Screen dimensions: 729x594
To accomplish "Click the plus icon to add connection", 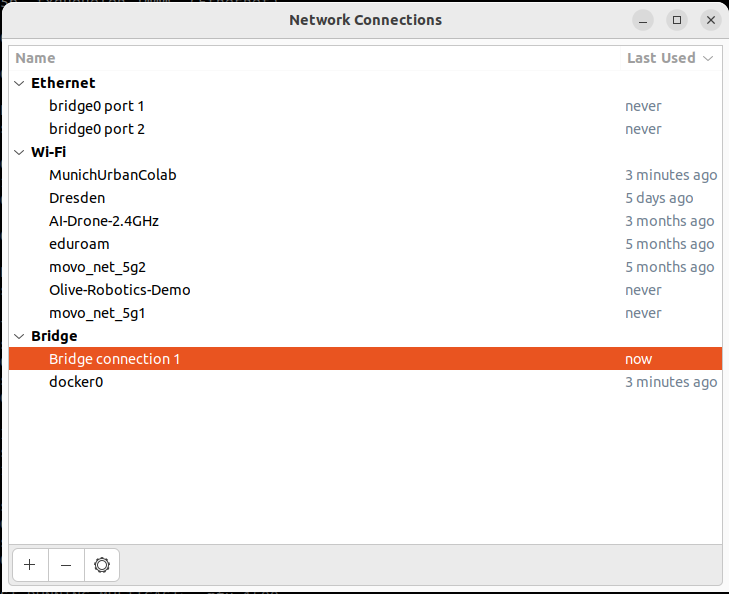I will click(x=29, y=565).
